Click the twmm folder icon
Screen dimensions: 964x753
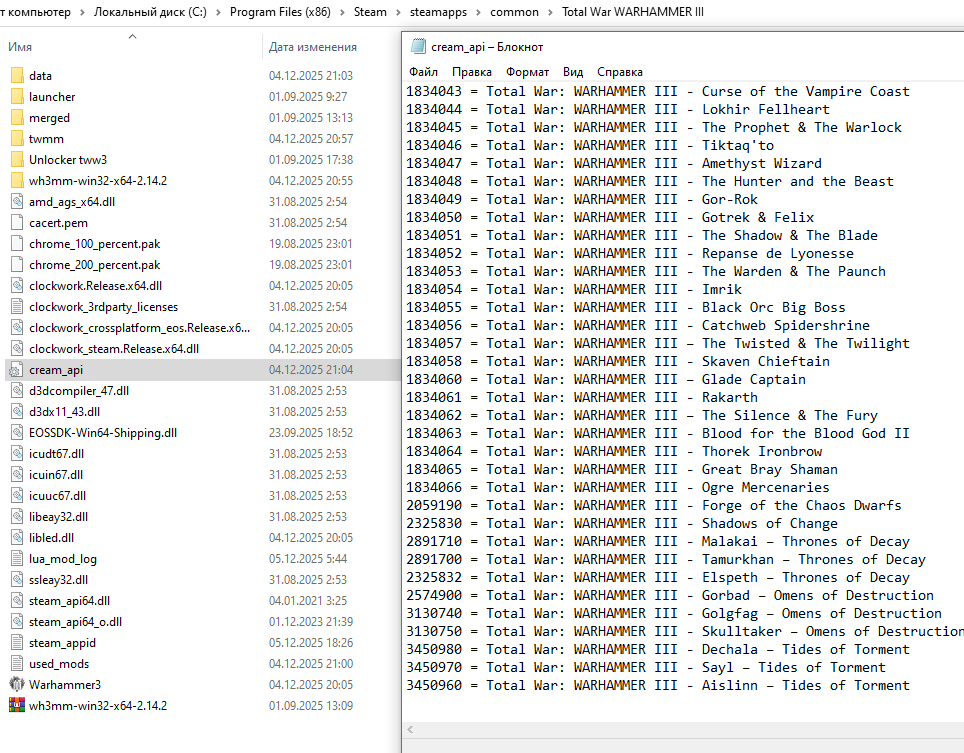[x=17, y=139]
